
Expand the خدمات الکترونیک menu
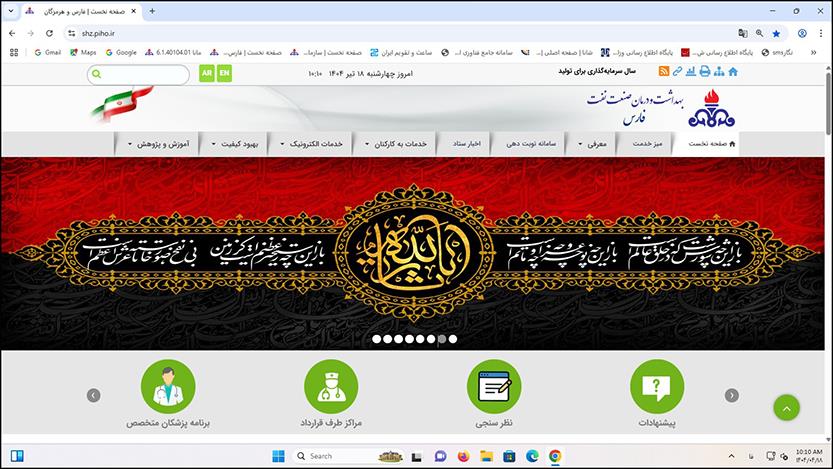311,143
